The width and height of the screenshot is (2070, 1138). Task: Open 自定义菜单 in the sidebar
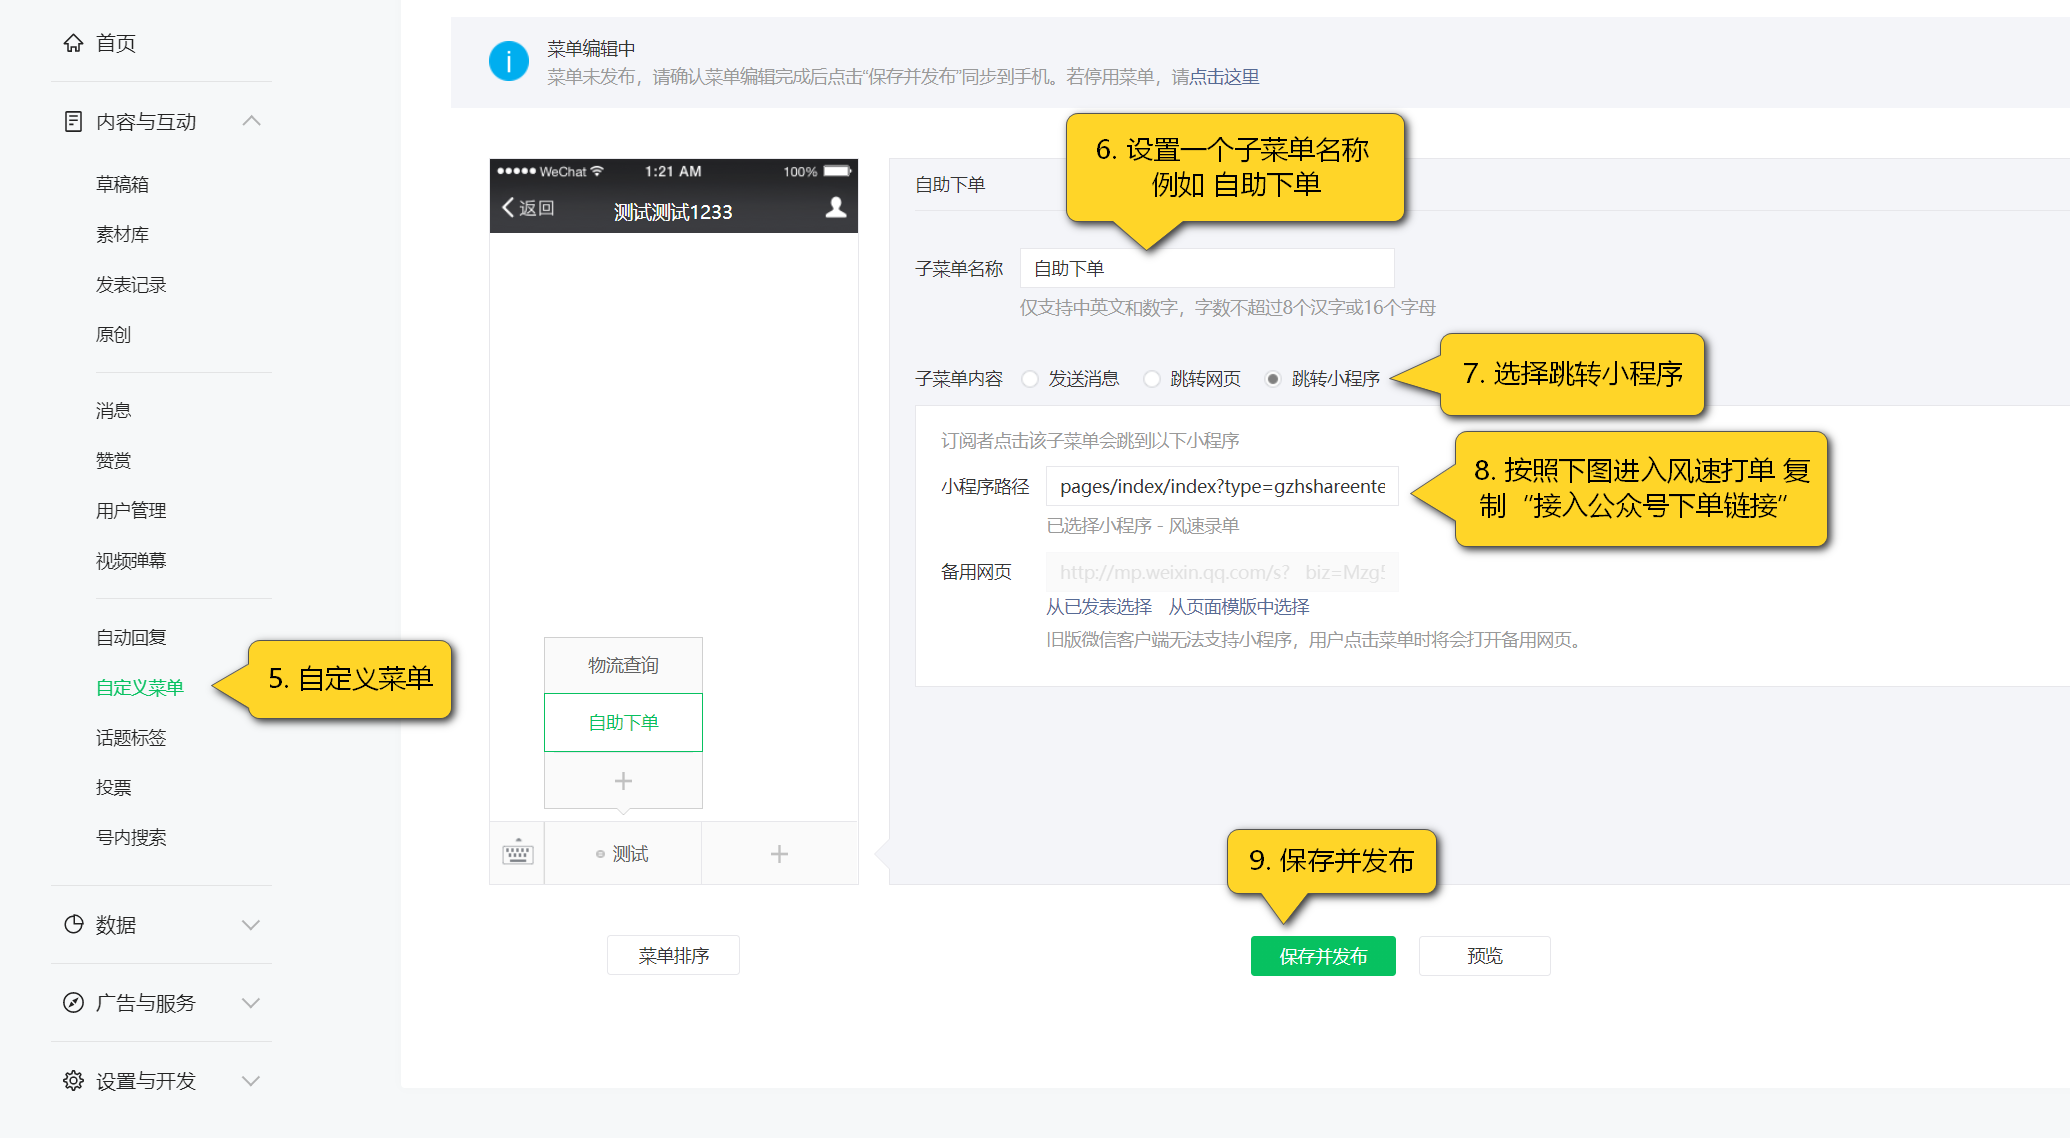pos(140,687)
